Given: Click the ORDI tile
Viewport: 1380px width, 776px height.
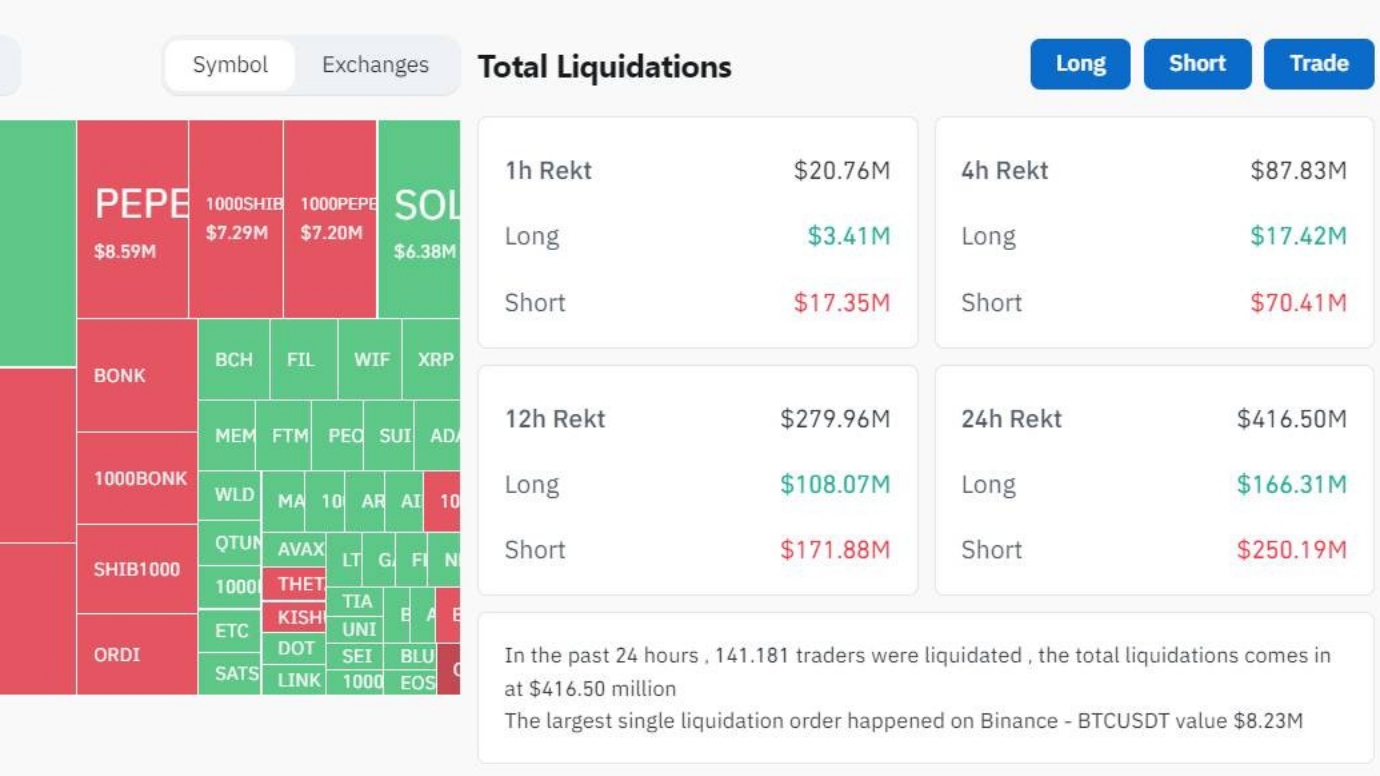Looking at the screenshot, I should pyautogui.click(x=137, y=655).
